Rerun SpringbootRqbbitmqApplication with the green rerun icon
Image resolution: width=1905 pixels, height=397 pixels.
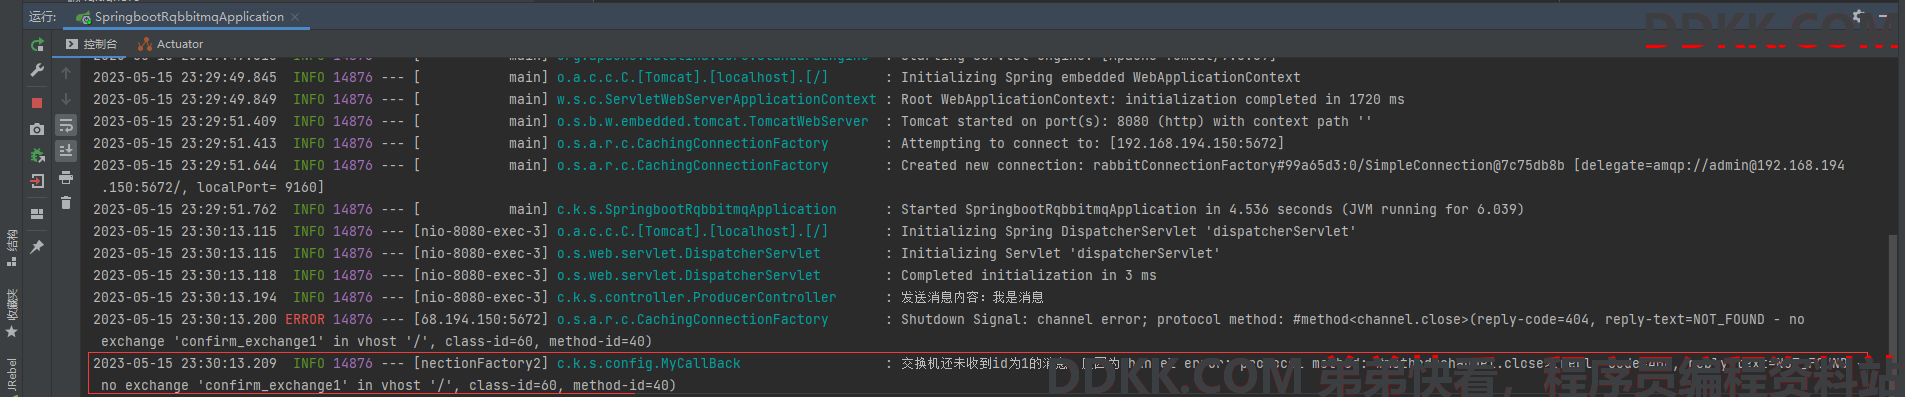click(x=37, y=44)
